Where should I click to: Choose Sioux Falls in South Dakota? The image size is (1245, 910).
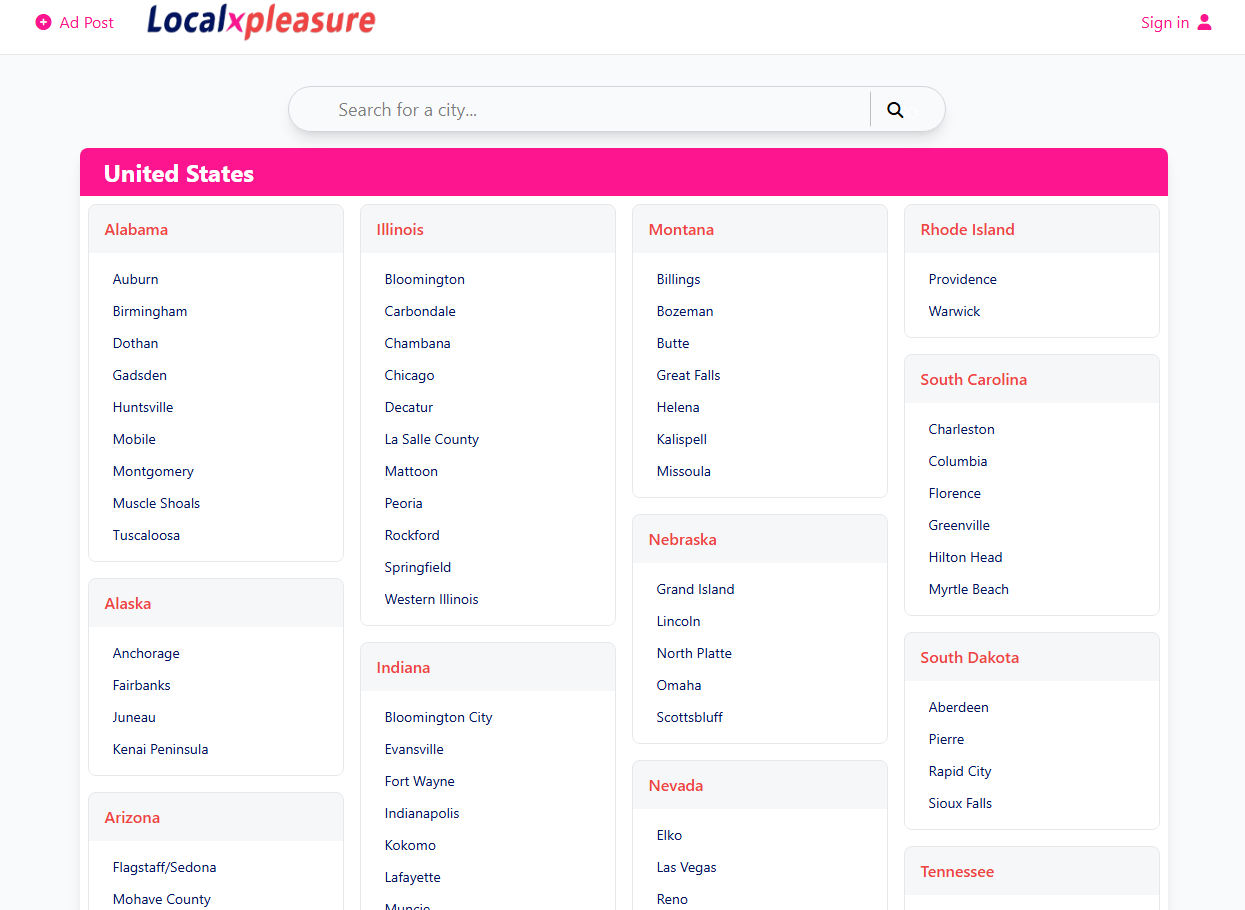click(x=960, y=803)
